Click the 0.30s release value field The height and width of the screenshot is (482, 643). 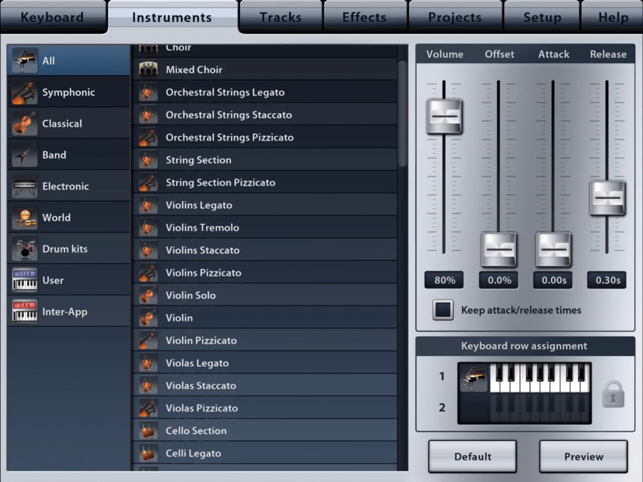(x=607, y=280)
